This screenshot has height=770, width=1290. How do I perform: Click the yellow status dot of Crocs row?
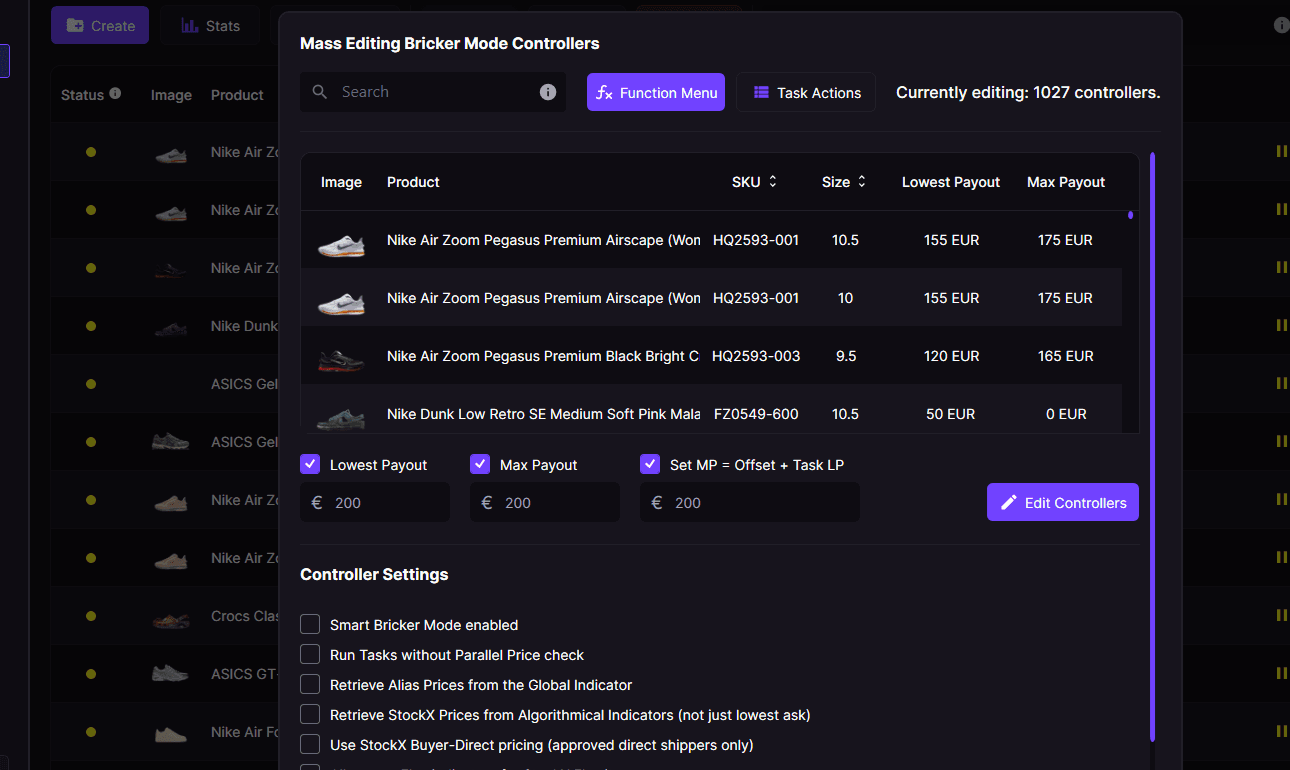point(91,616)
